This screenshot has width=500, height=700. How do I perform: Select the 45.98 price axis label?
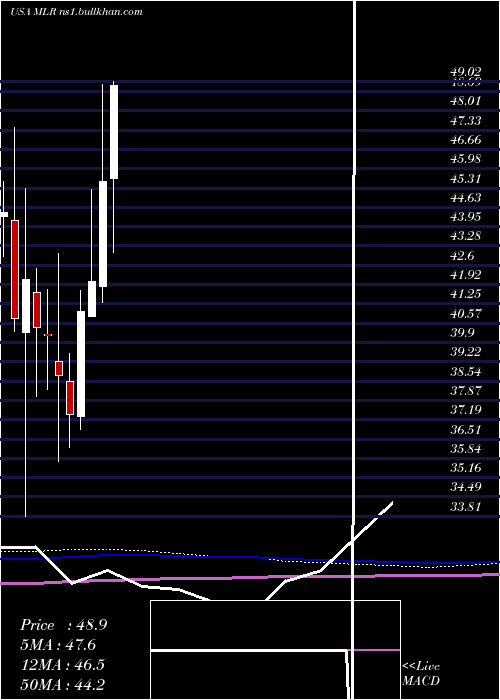point(465,159)
